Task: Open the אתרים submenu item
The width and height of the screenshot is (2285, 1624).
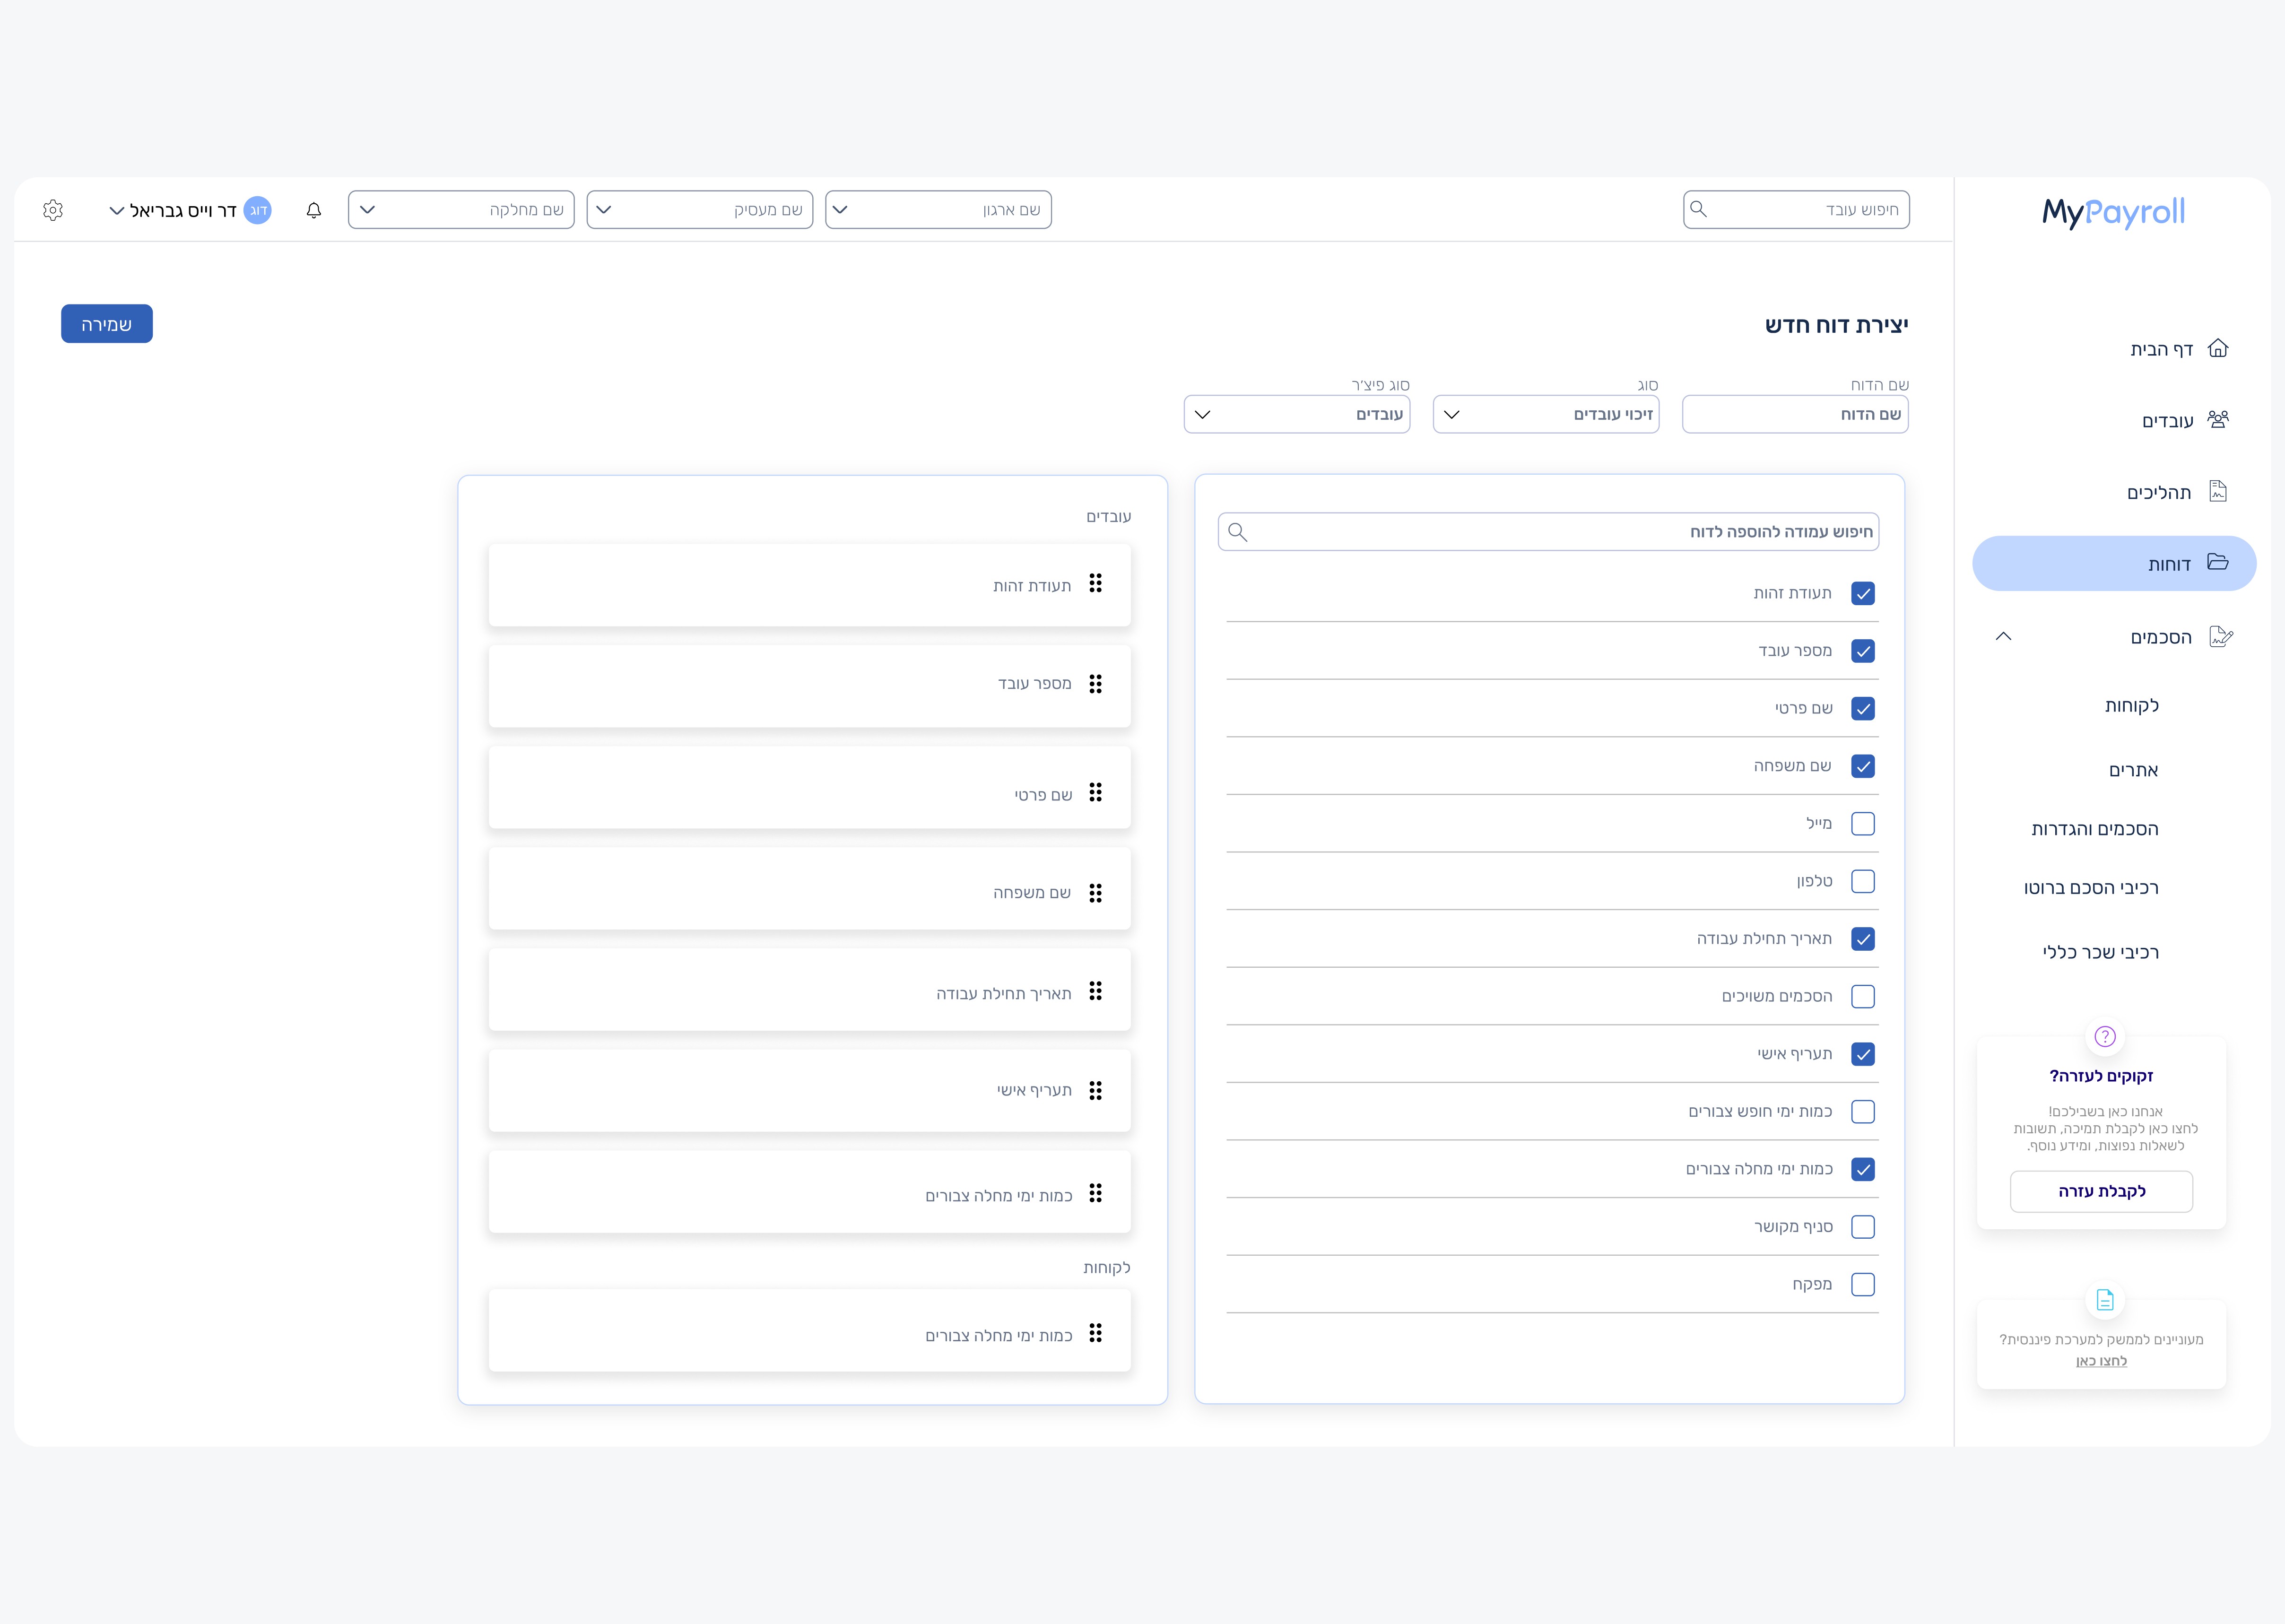Action: 2134,771
